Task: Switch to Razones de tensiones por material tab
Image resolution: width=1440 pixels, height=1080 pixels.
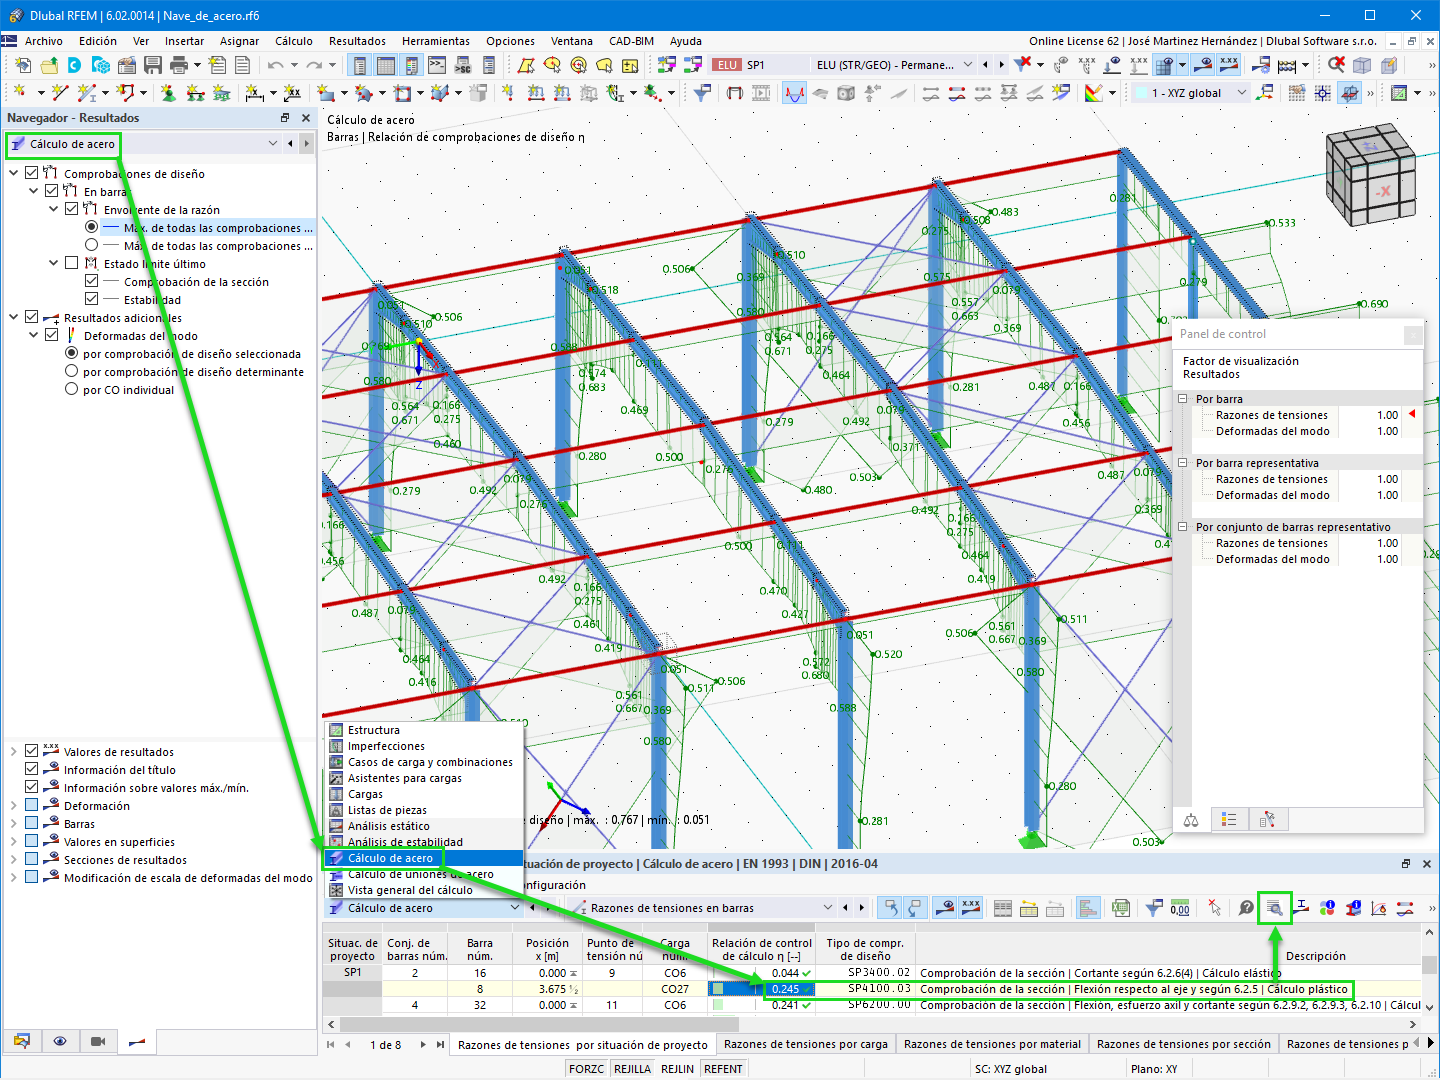Action: coord(992,1044)
